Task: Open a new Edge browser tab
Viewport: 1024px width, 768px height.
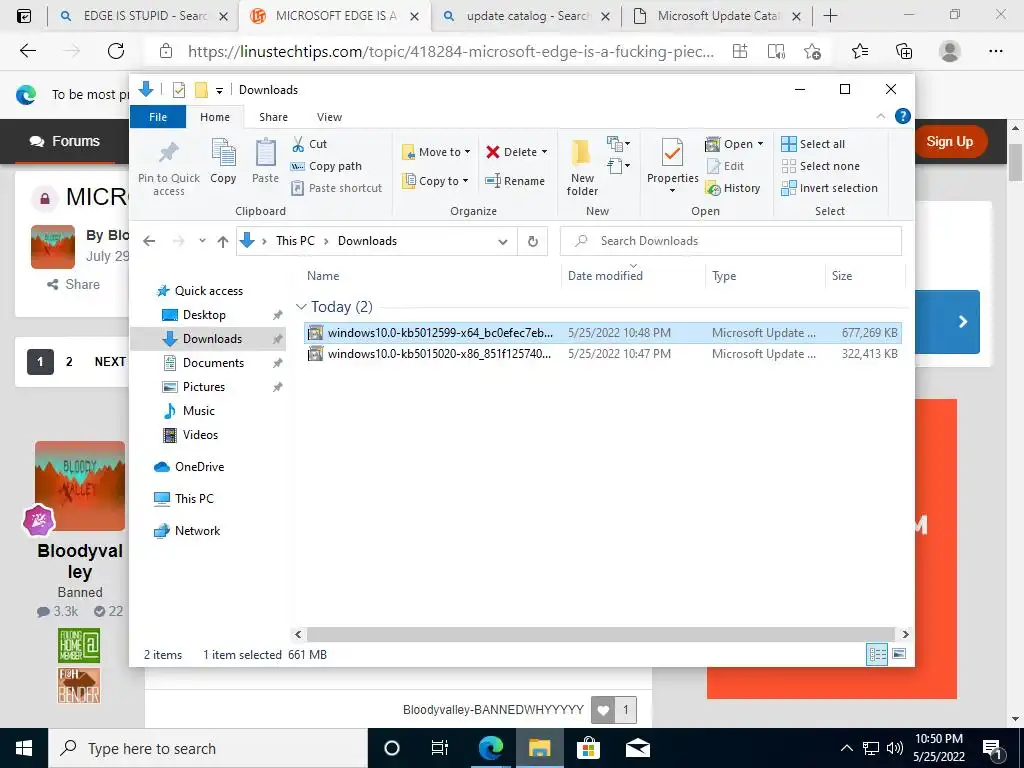Action: [830, 16]
